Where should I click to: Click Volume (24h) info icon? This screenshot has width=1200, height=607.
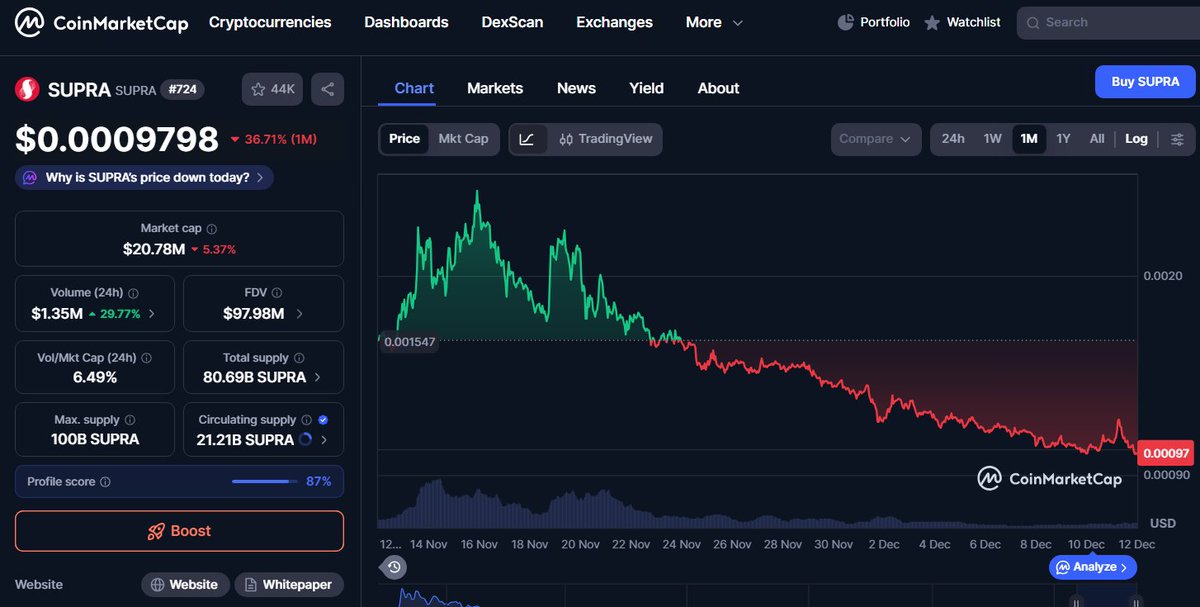click(134, 293)
